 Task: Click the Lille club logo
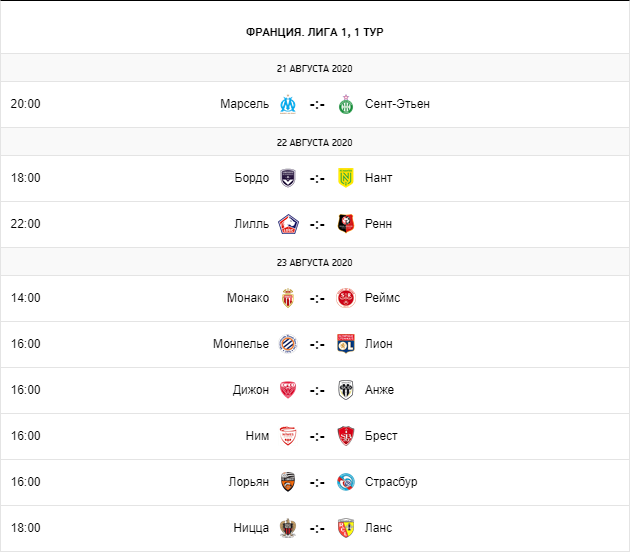pyautogui.click(x=288, y=224)
